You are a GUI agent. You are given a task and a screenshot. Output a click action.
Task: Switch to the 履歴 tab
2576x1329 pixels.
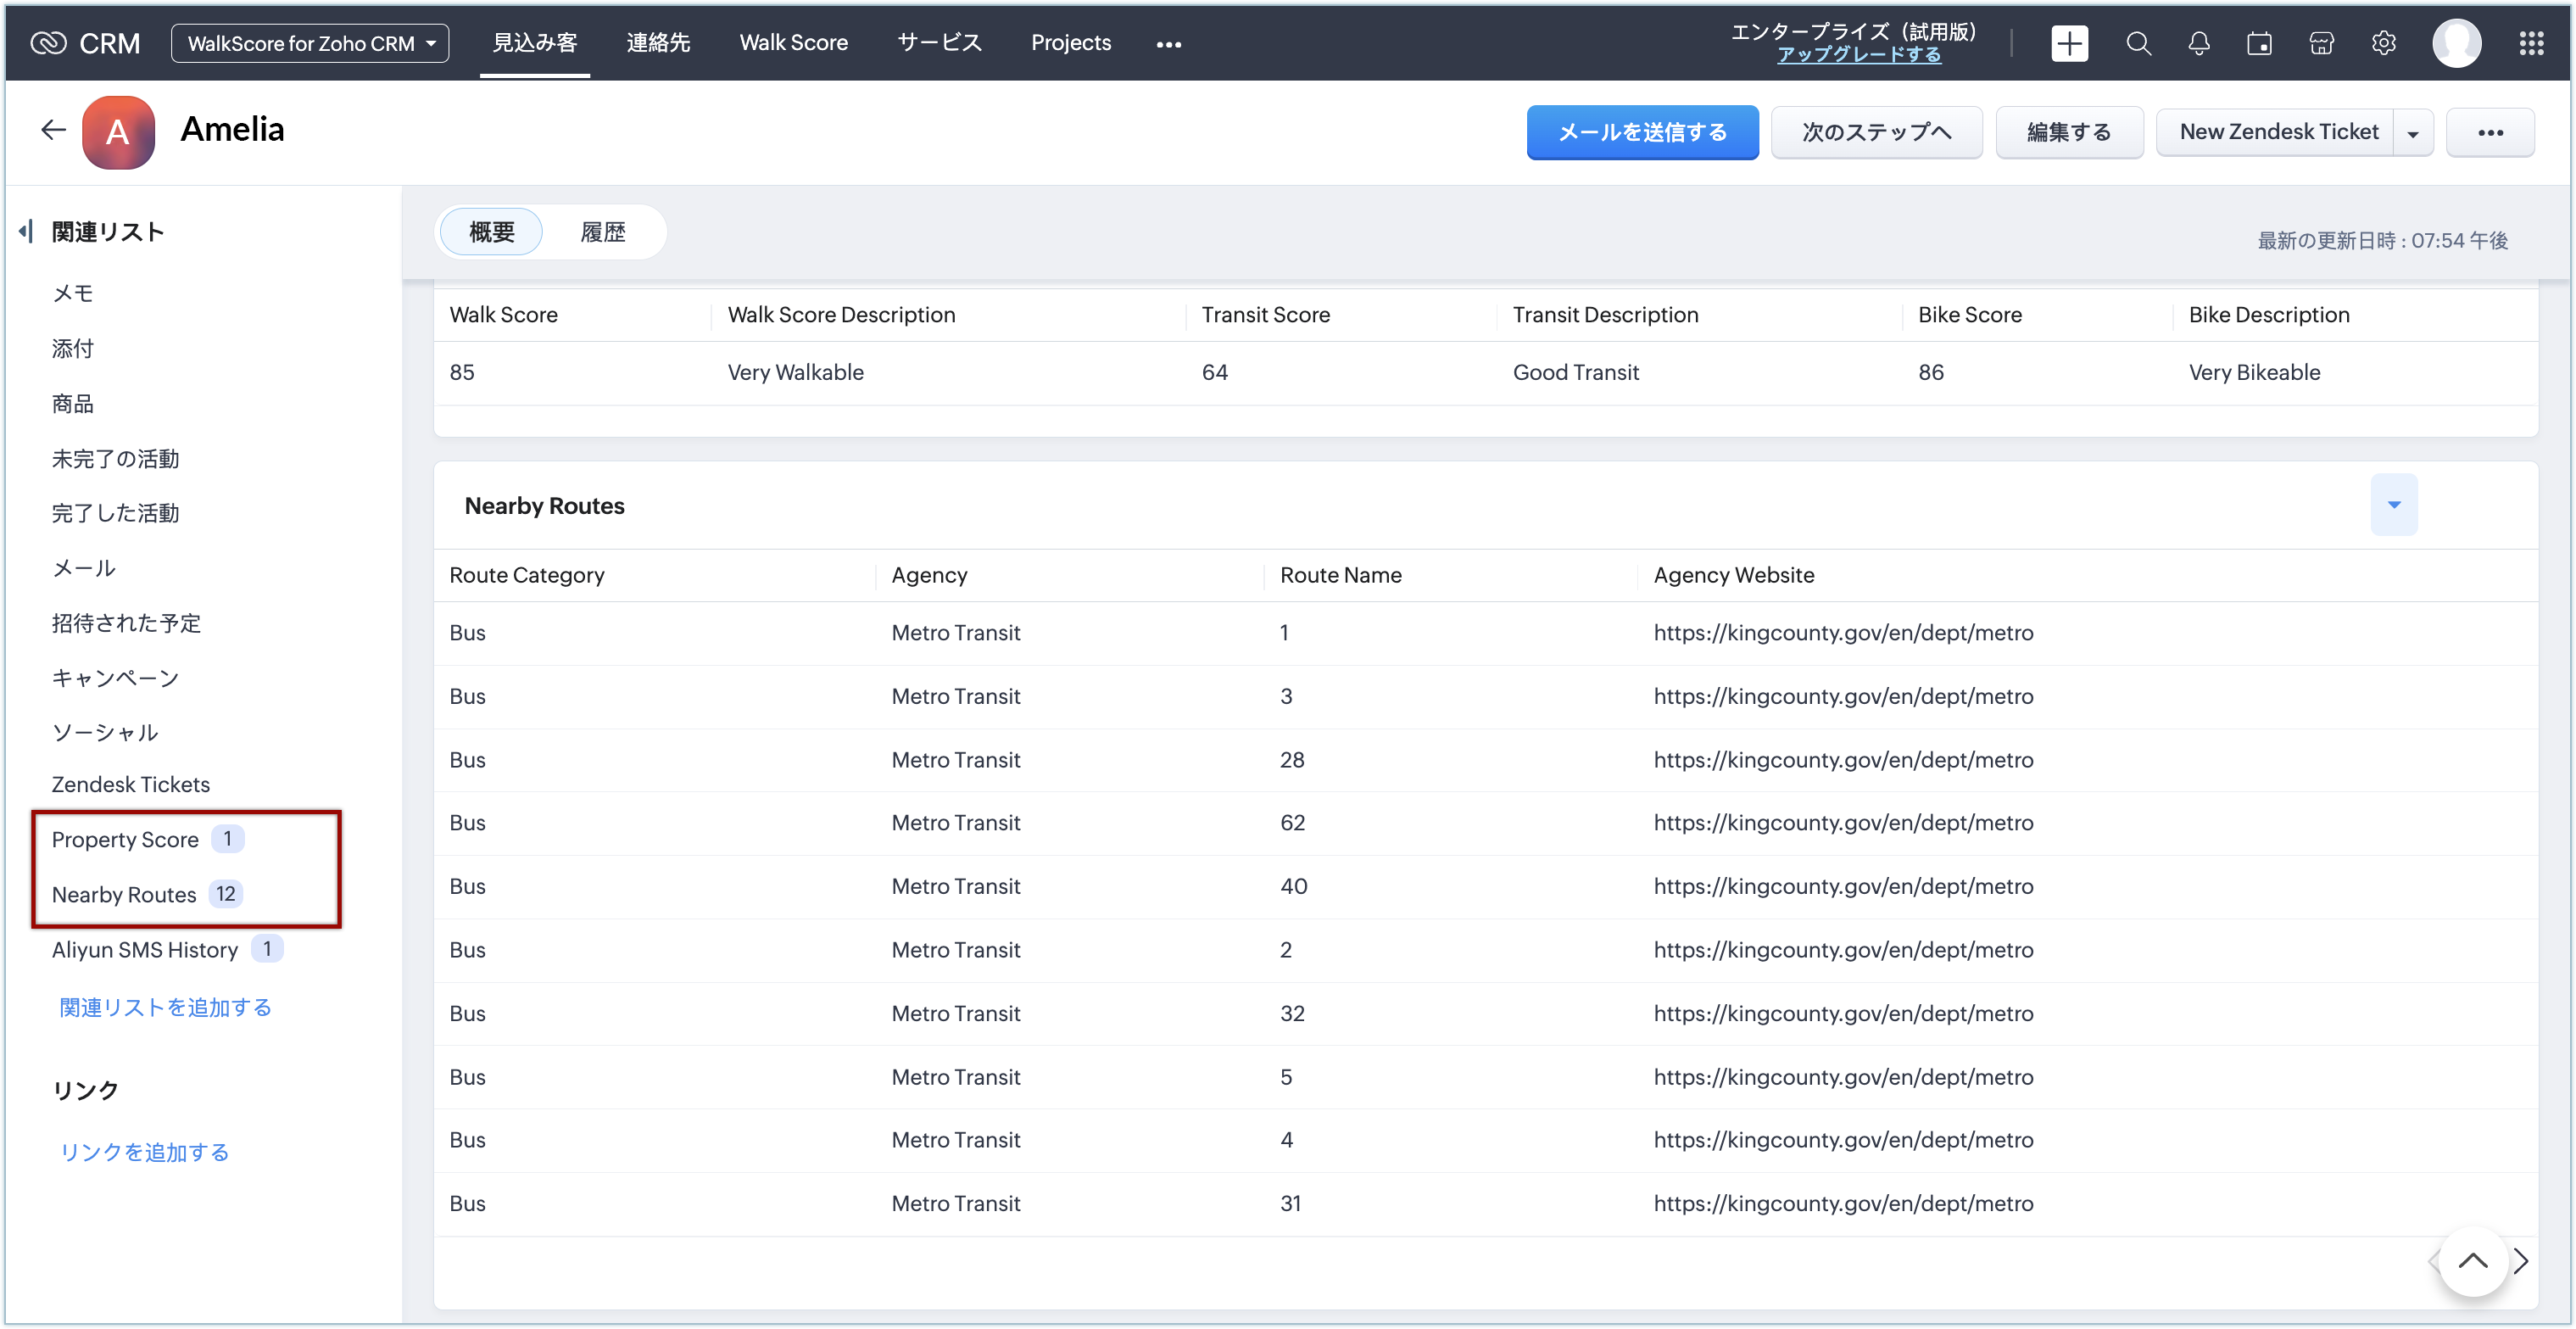[602, 233]
